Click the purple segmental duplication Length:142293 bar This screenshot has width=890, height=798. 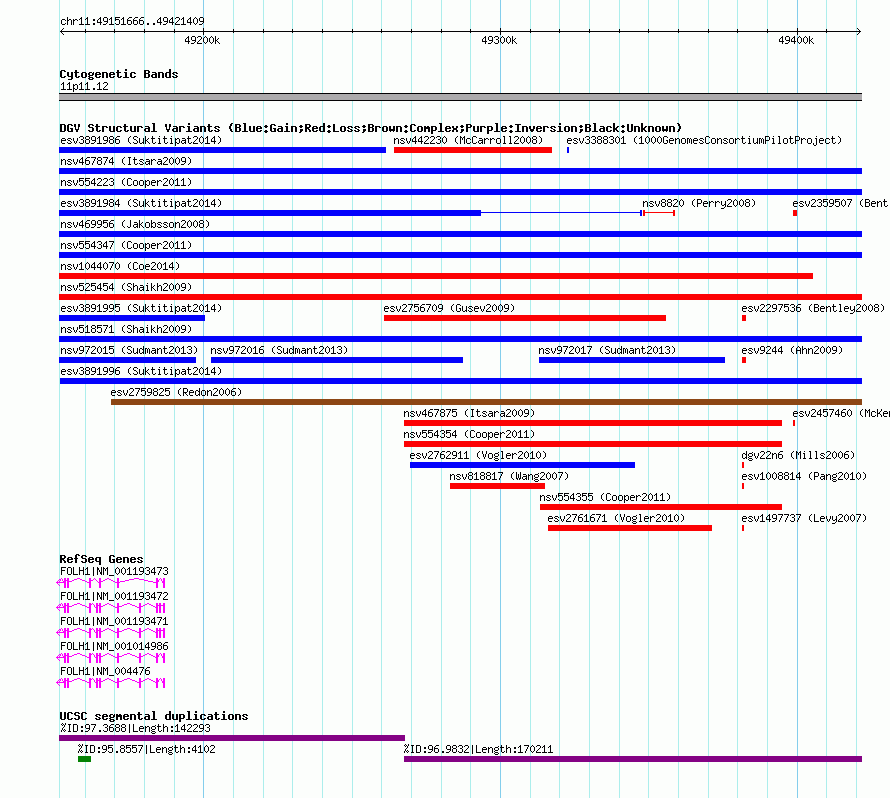tap(232, 738)
